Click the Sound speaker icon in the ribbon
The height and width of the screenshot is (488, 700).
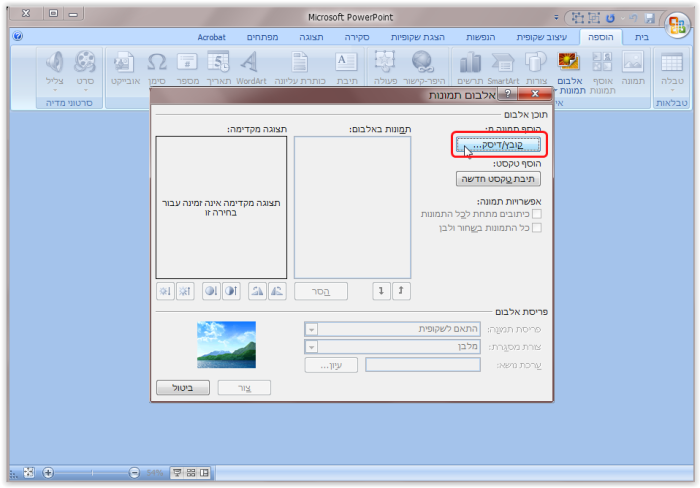[55, 64]
